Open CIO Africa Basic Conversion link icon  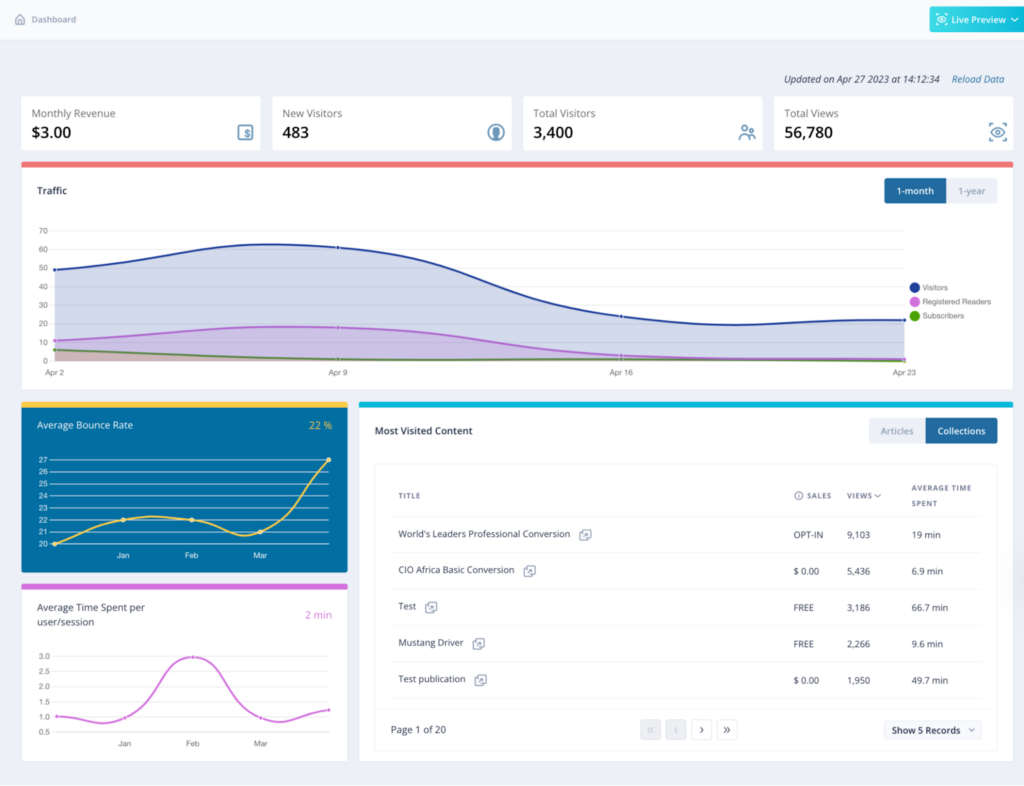coord(529,571)
